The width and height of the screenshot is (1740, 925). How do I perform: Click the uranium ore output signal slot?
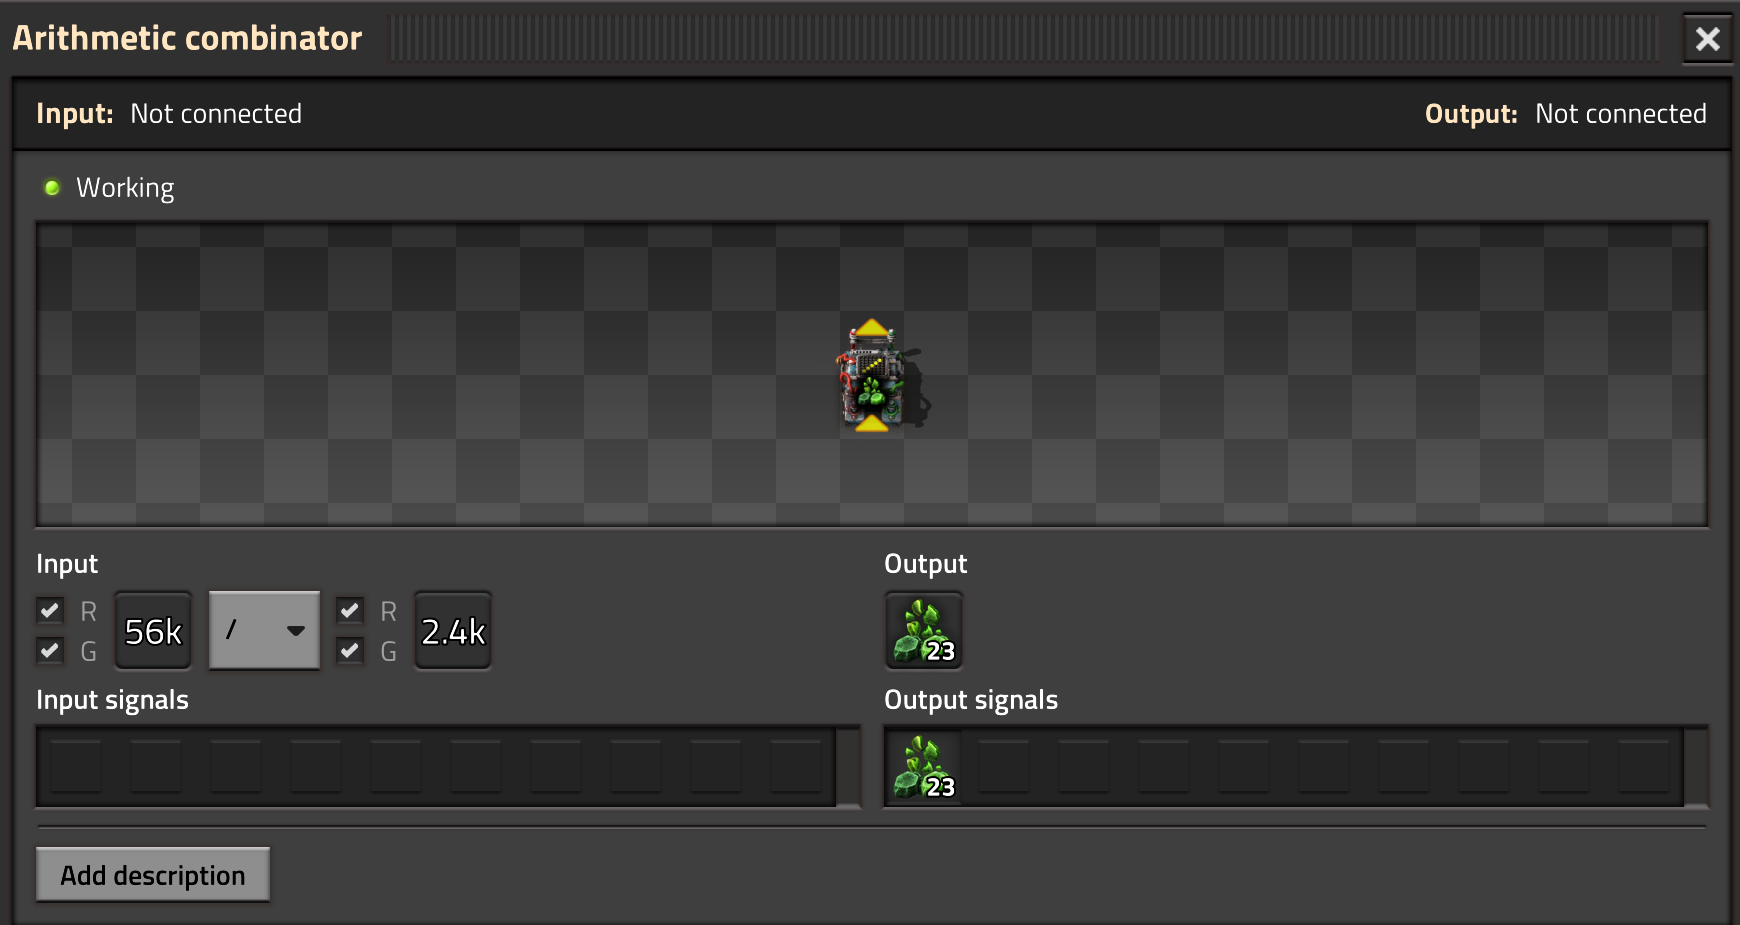[924, 630]
